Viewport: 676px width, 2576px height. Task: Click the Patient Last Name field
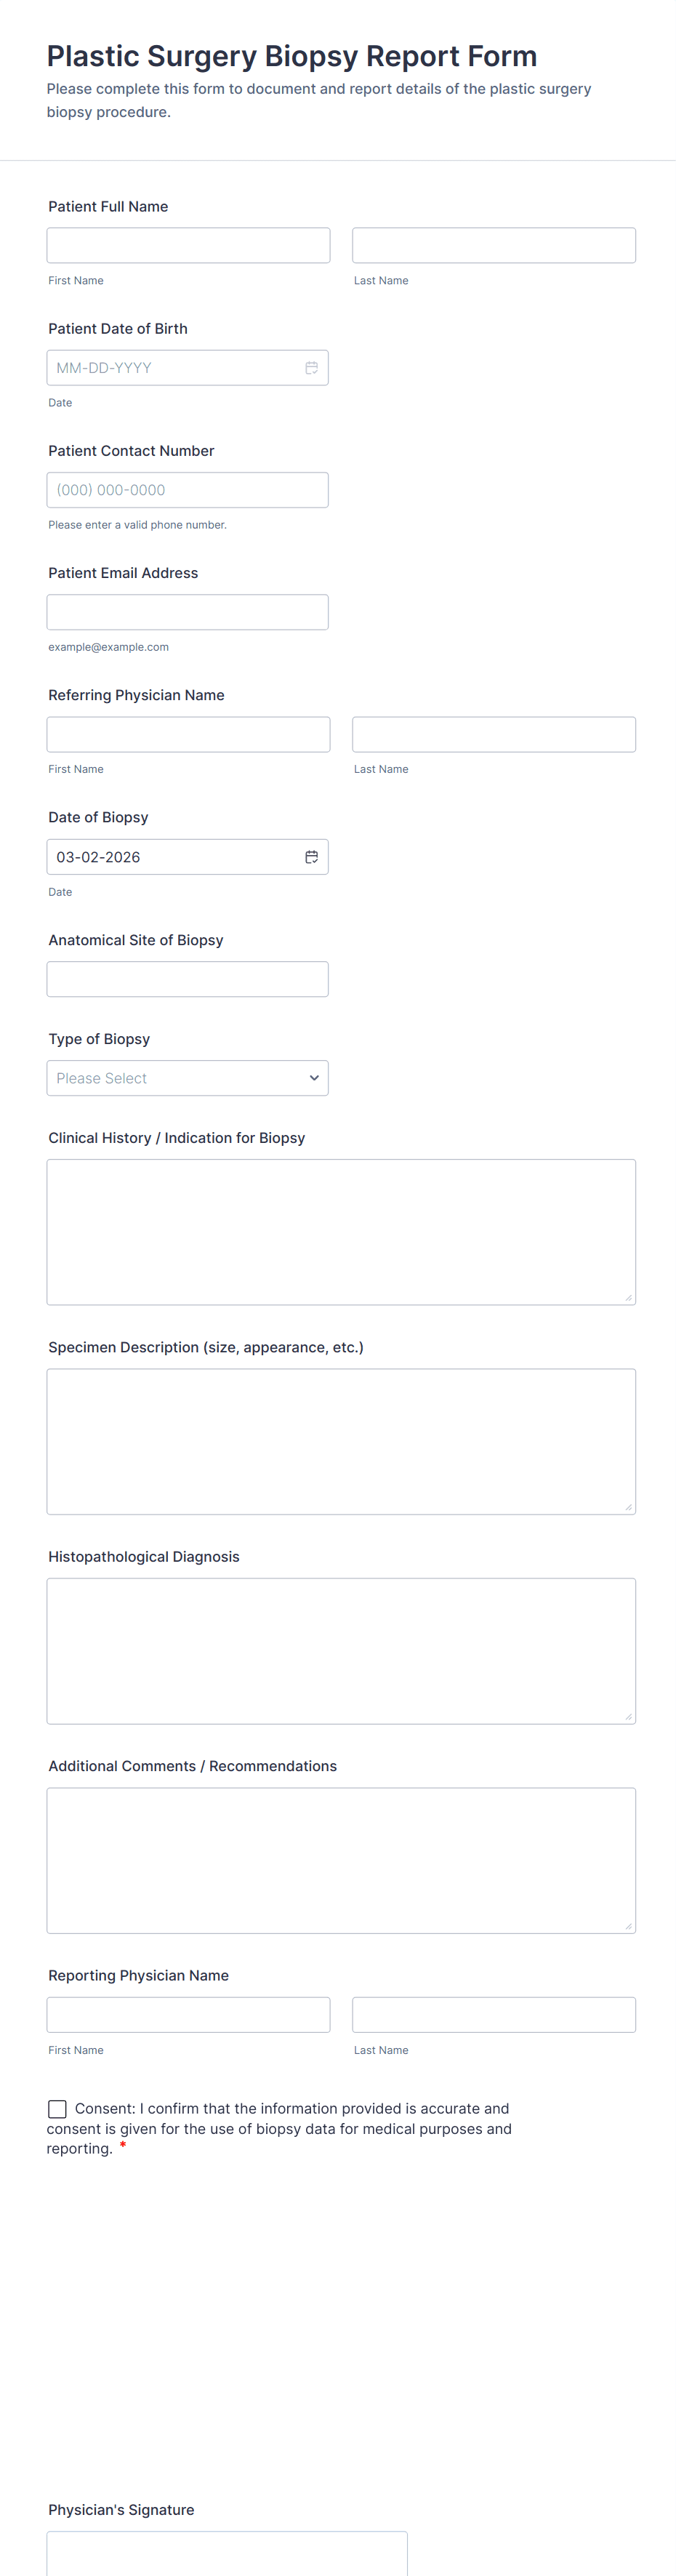(493, 245)
